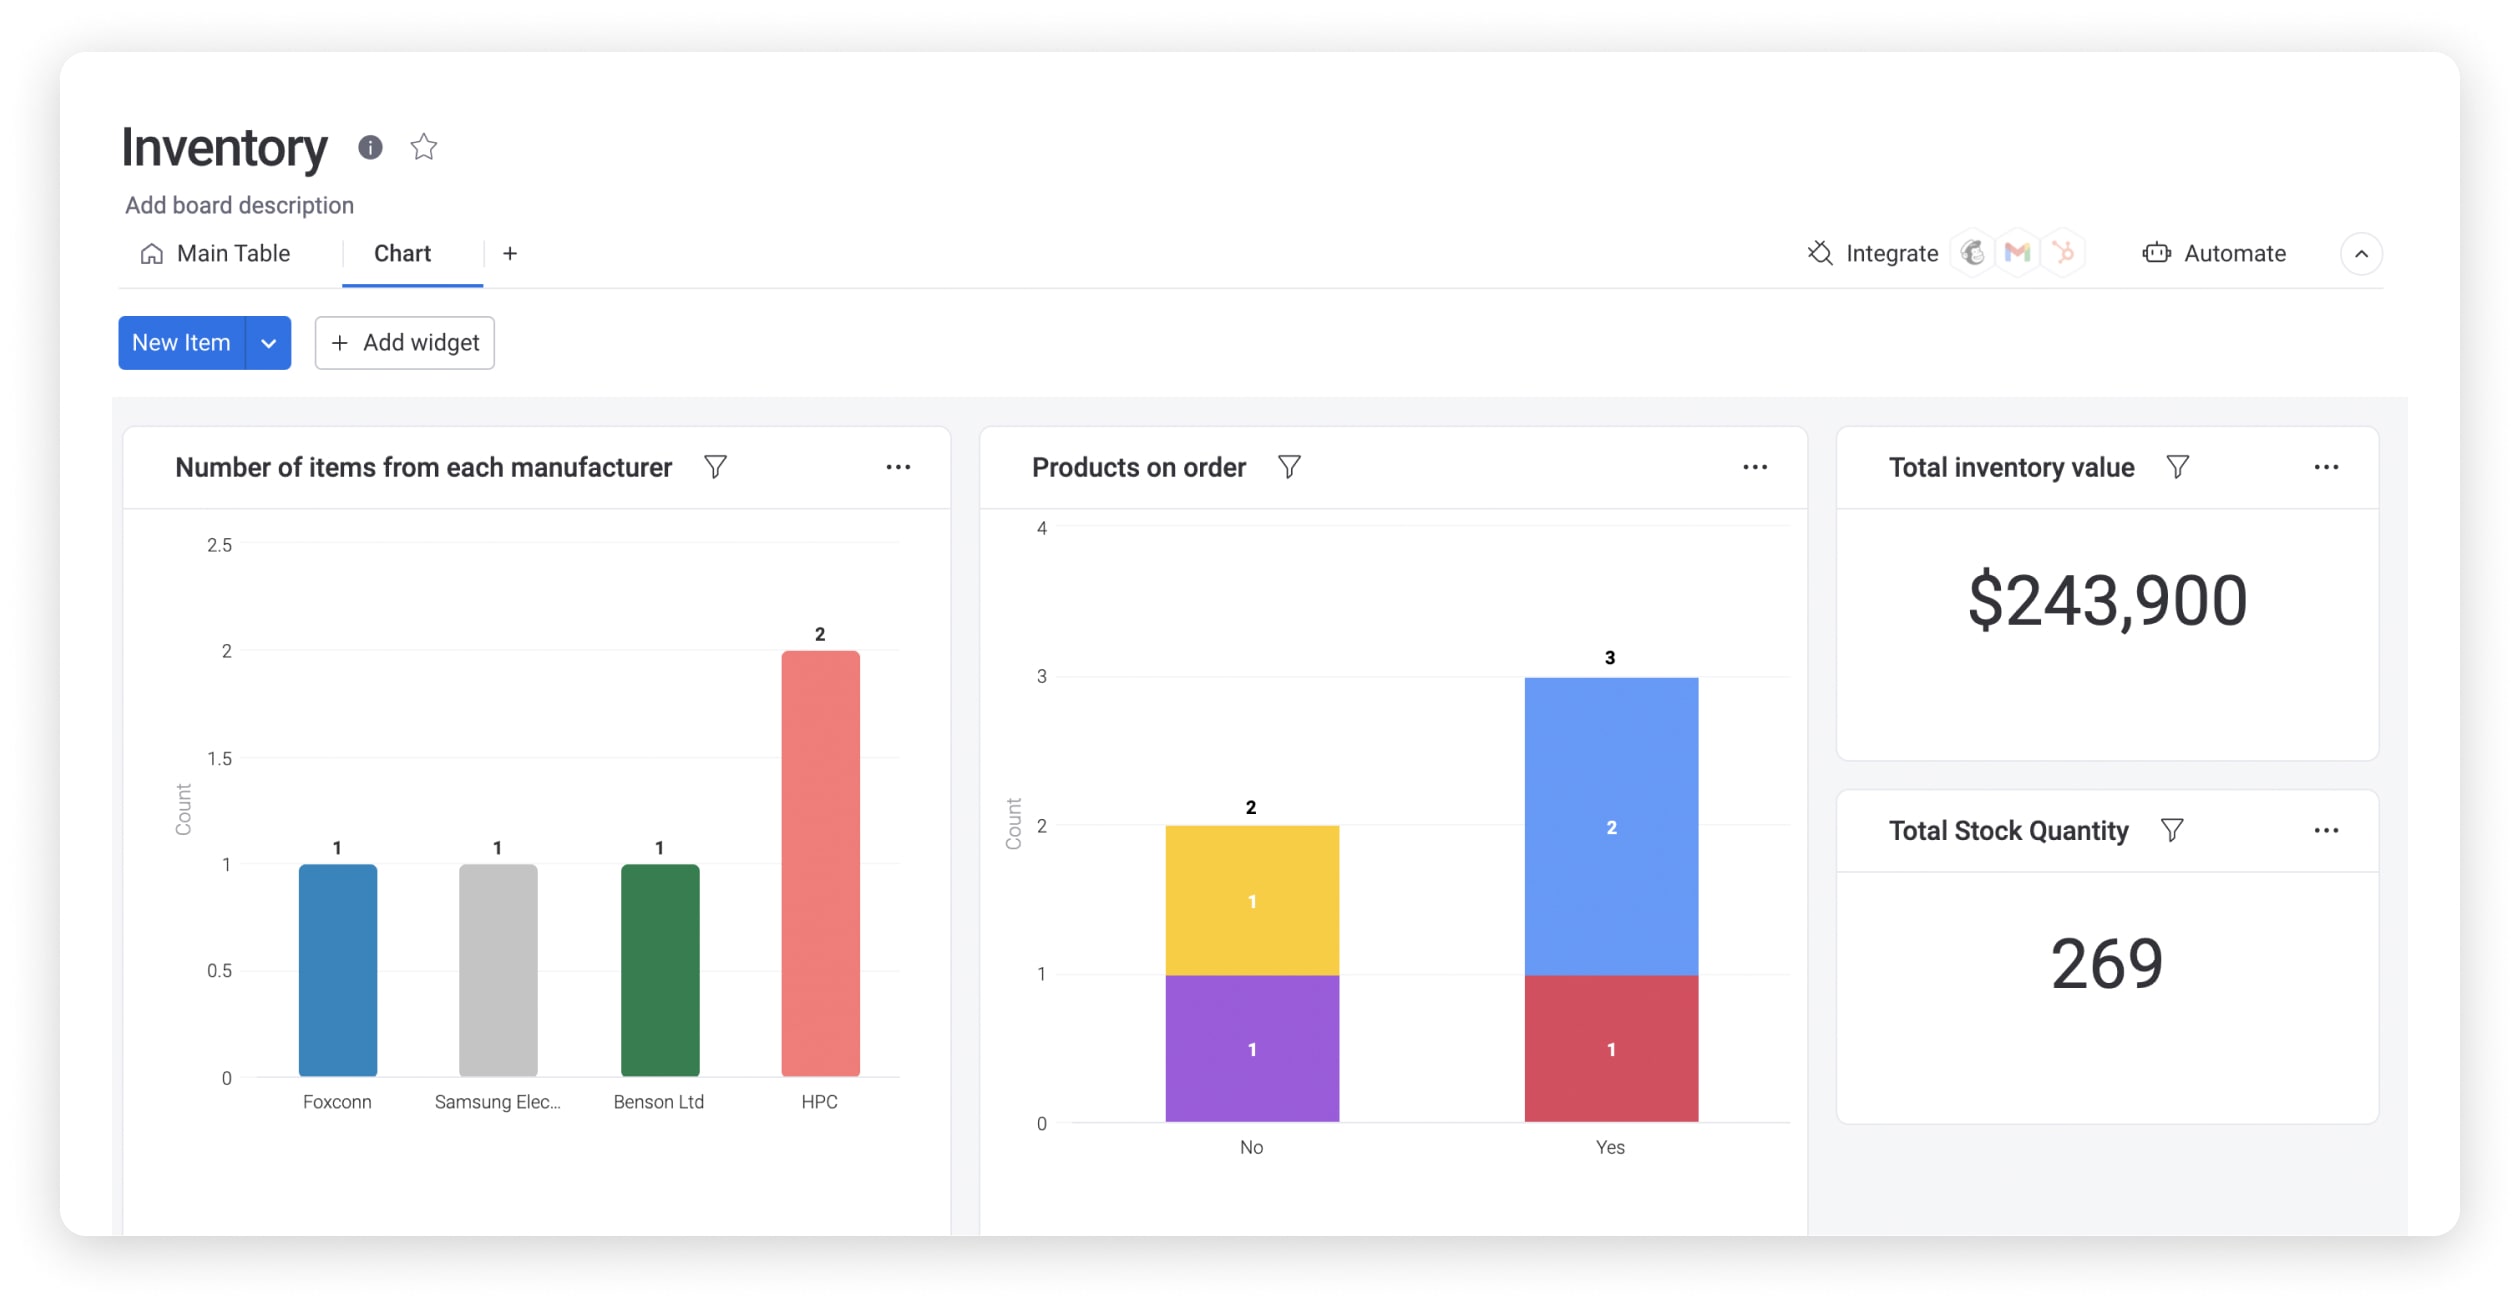Select the Chart tab
The height and width of the screenshot is (1305, 2520).
pyautogui.click(x=401, y=251)
